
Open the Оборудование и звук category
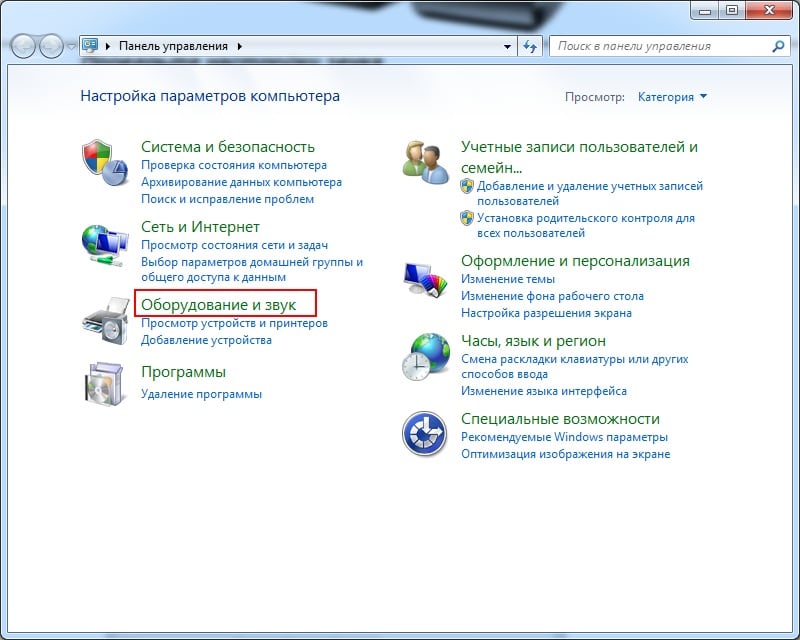[x=218, y=304]
